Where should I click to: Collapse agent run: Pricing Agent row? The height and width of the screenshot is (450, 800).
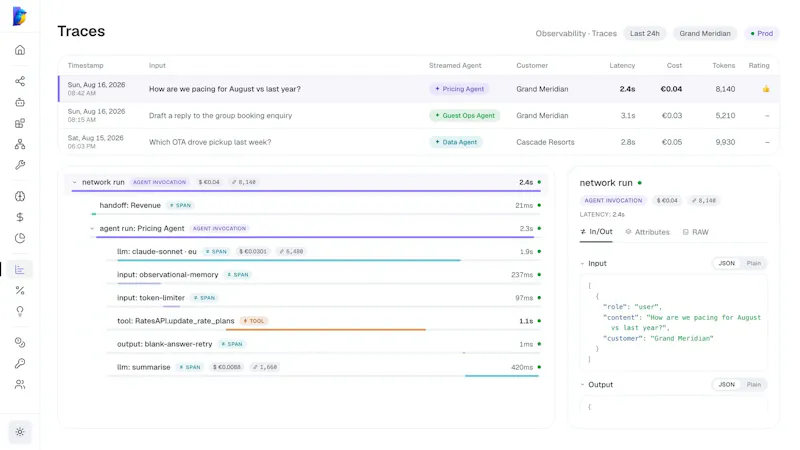click(92, 229)
